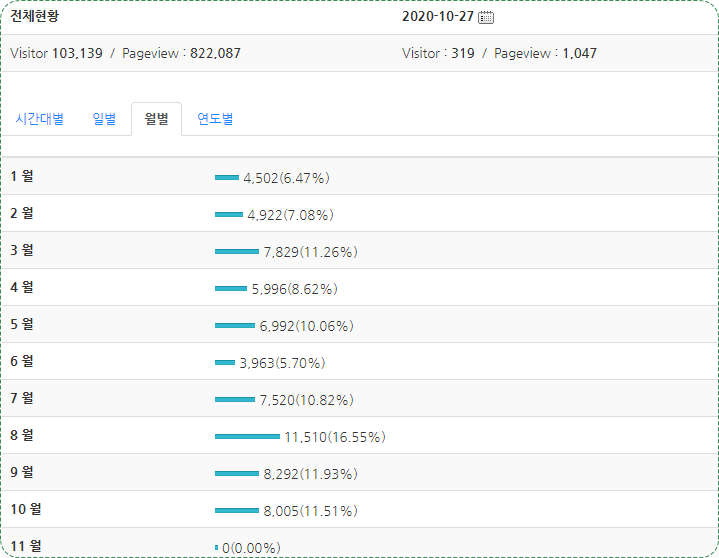Click the value 7,520(10.82%)
This screenshot has height=558, width=719.
[306, 400]
